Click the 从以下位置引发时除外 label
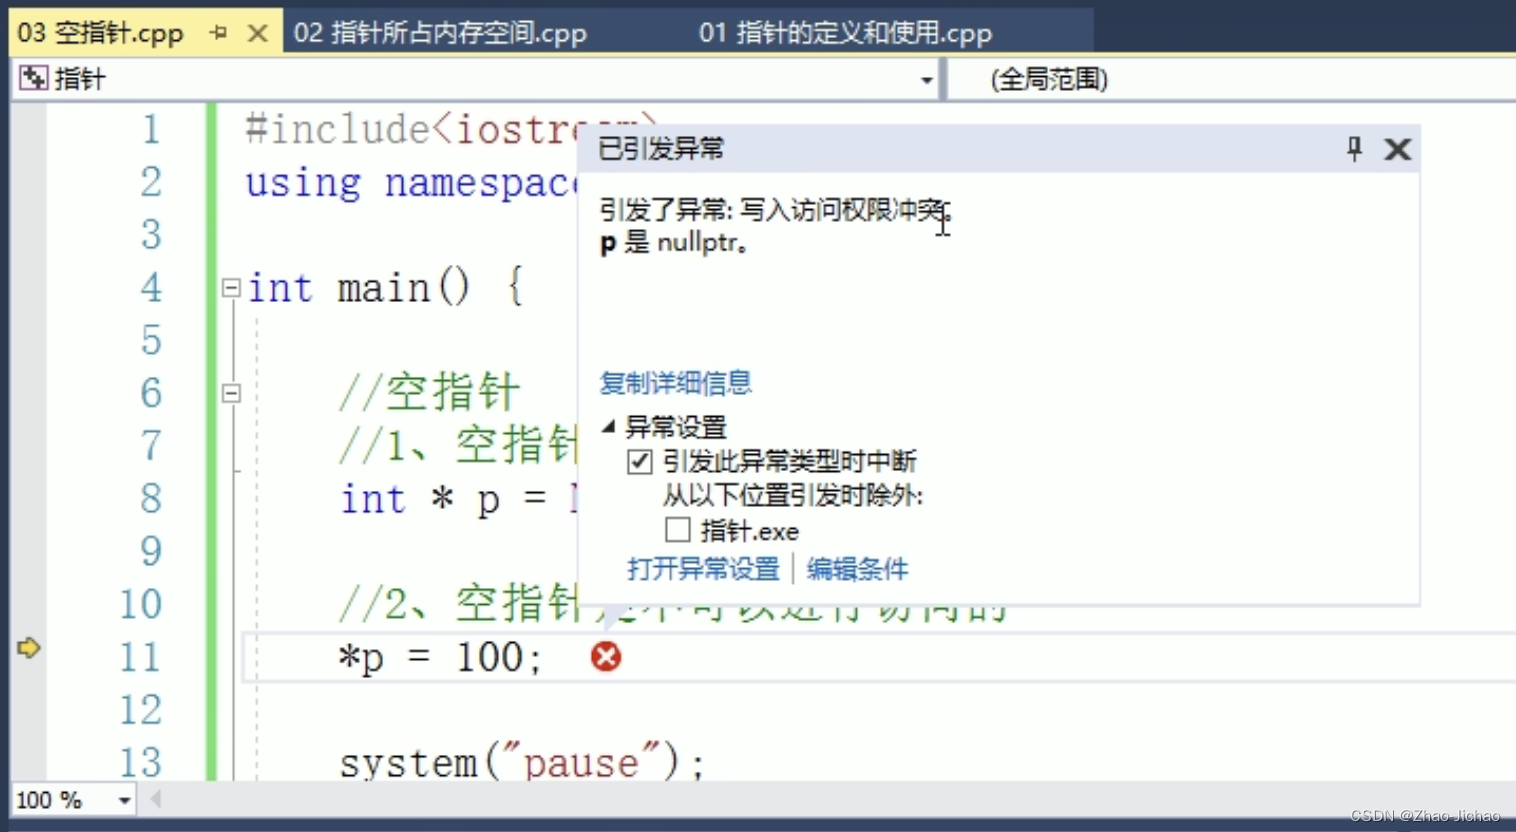Viewport: 1516px width, 832px height. [793, 496]
